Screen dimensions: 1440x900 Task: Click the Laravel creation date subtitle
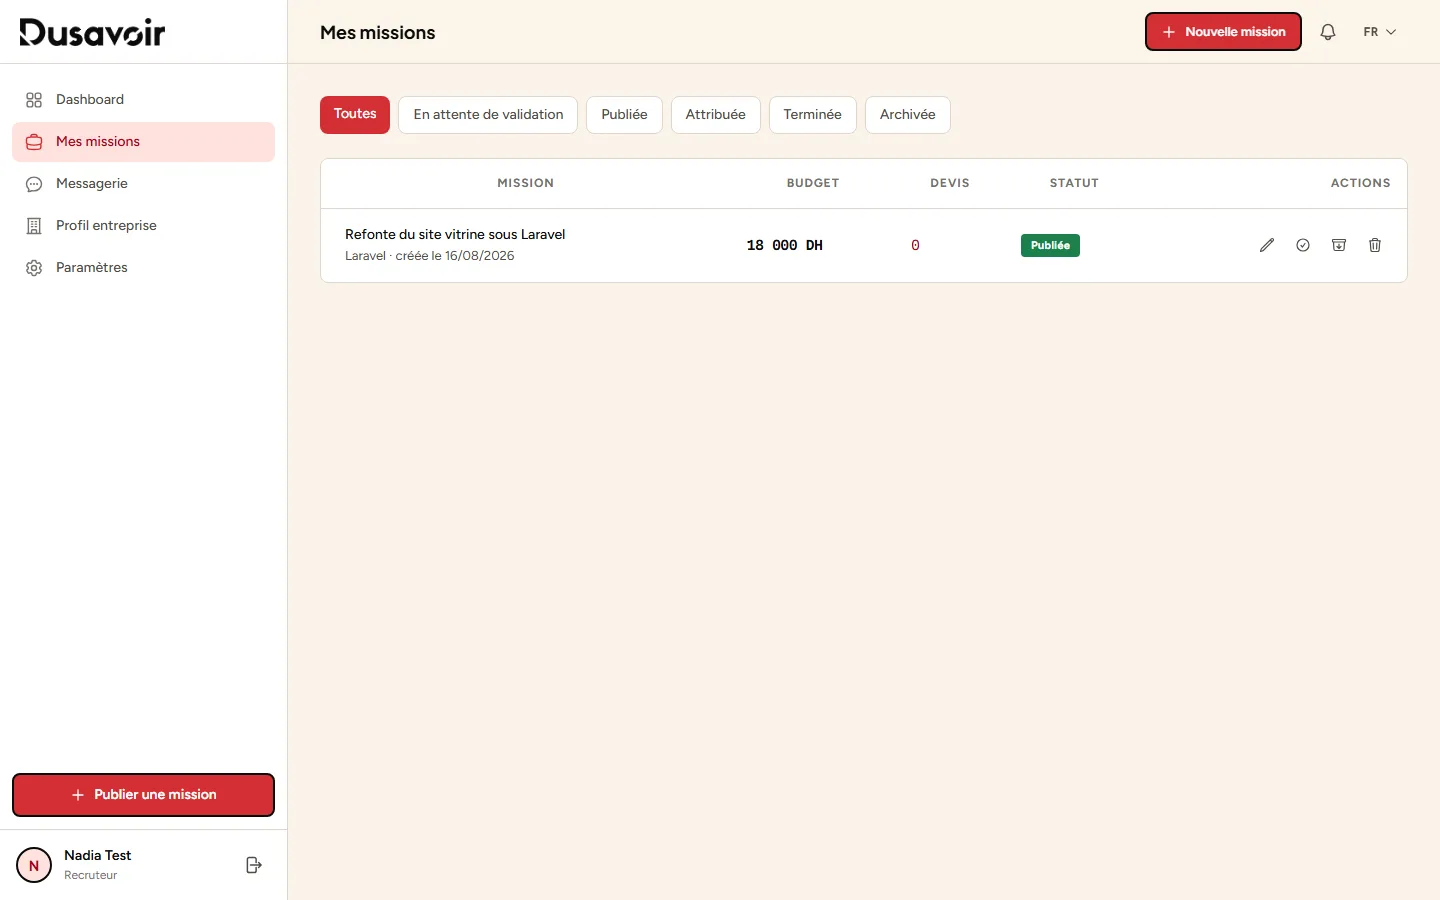(x=430, y=256)
